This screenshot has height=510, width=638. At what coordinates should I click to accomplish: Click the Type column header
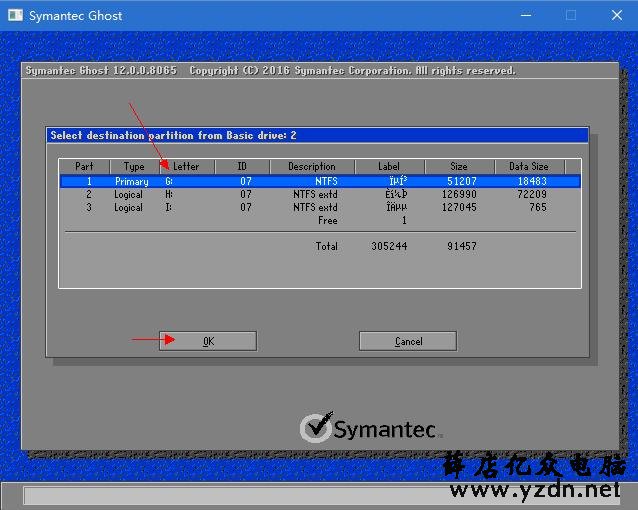tap(134, 166)
